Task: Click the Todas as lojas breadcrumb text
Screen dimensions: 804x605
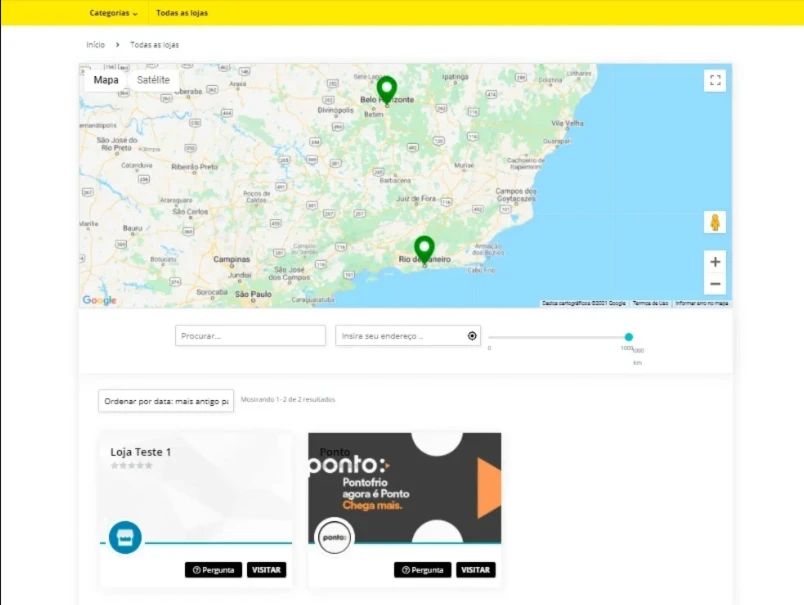Action: (154, 45)
